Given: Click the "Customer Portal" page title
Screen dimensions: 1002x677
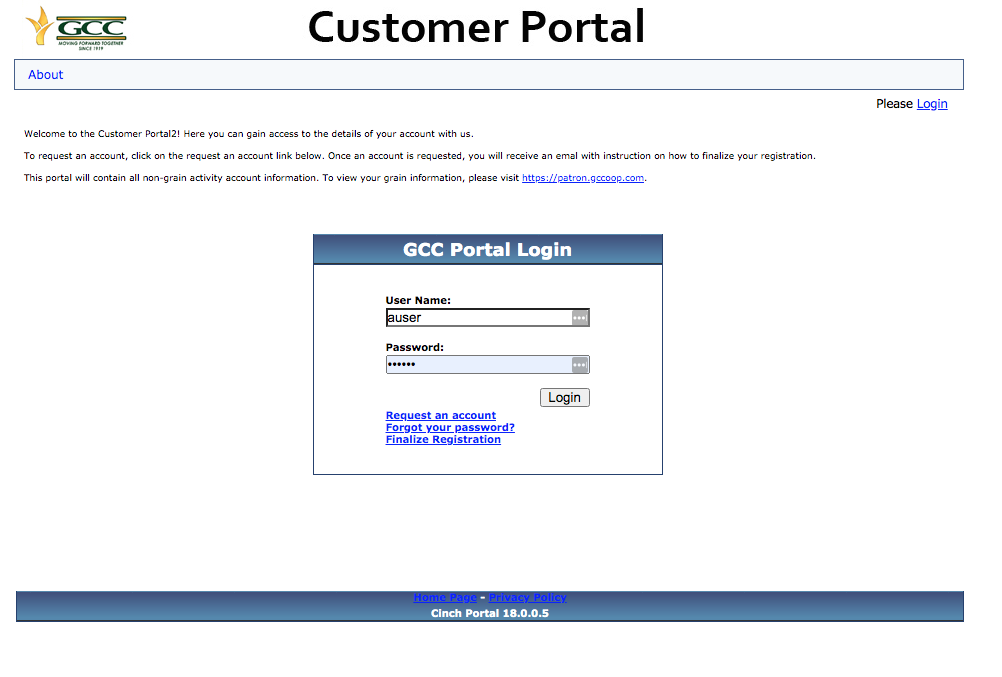Looking at the screenshot, I should pyautogui.click(x=476, y=27).
